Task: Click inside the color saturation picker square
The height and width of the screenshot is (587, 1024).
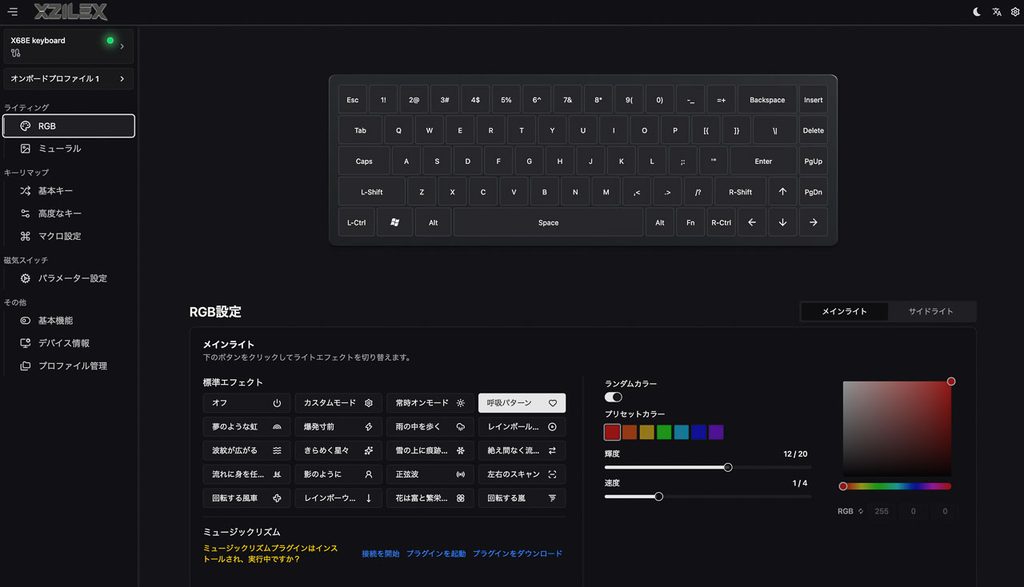Action: coord(897,428)
